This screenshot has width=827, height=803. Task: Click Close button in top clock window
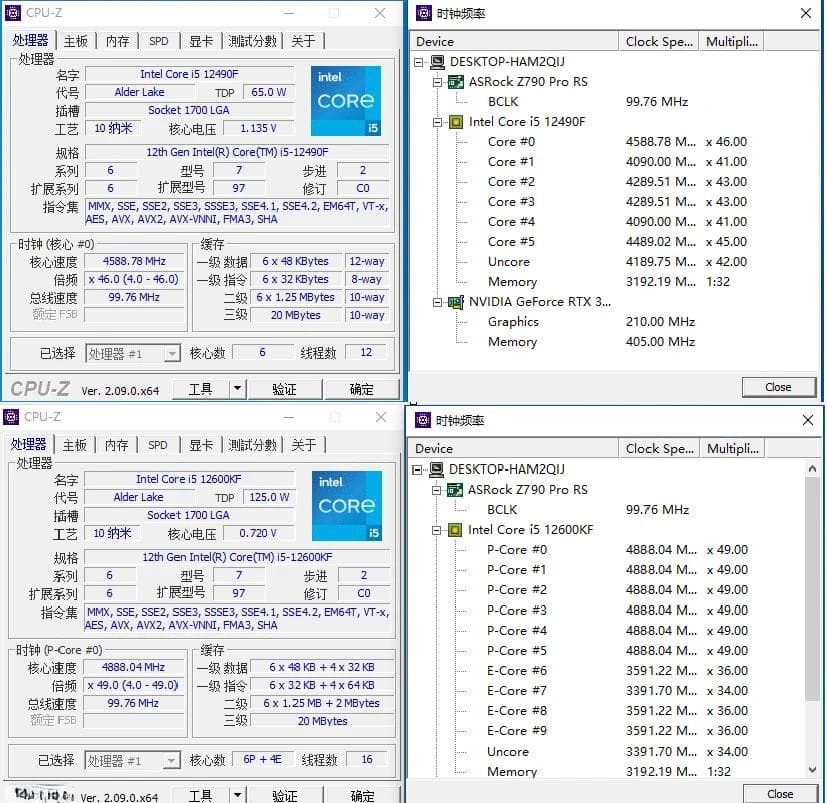tap(778, 387)
